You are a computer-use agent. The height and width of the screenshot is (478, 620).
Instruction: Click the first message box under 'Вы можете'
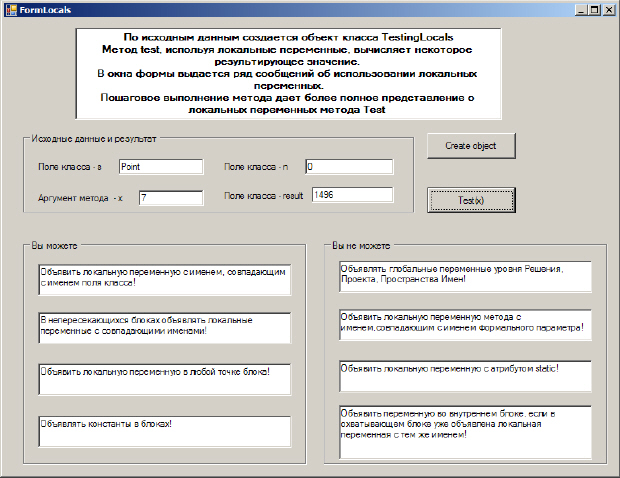coord(165,280)
